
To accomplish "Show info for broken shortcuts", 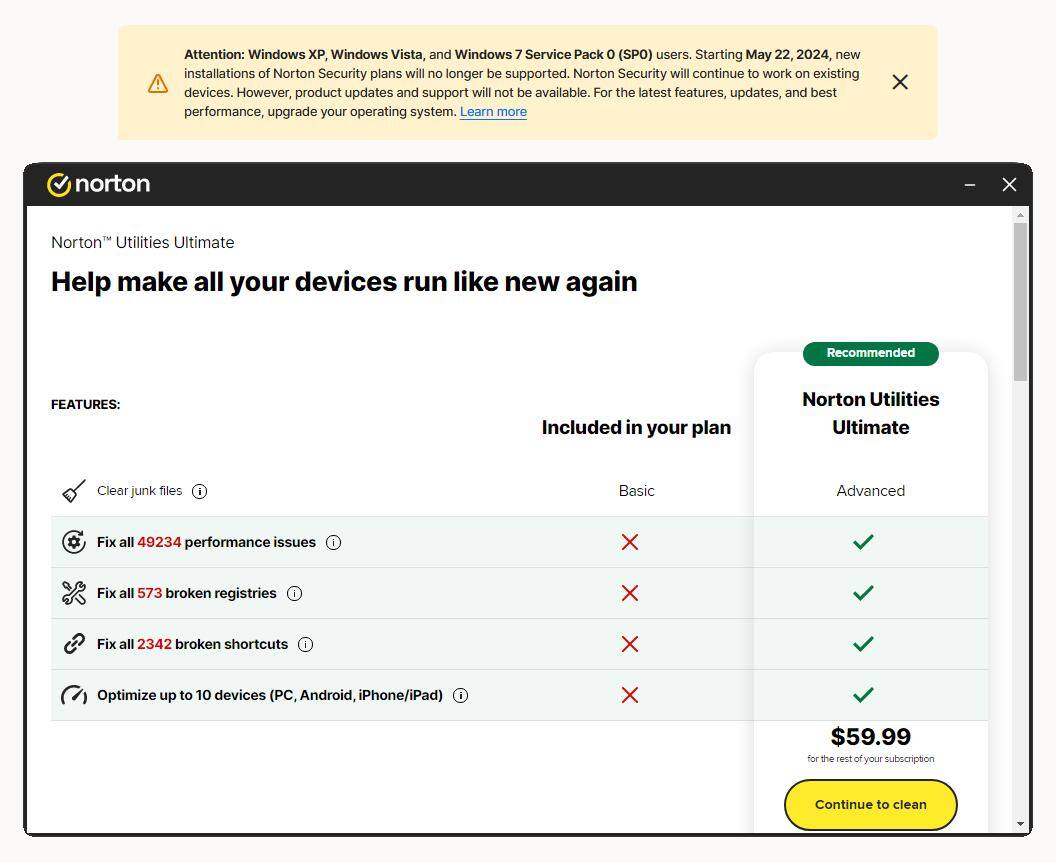I will point(305,644).
